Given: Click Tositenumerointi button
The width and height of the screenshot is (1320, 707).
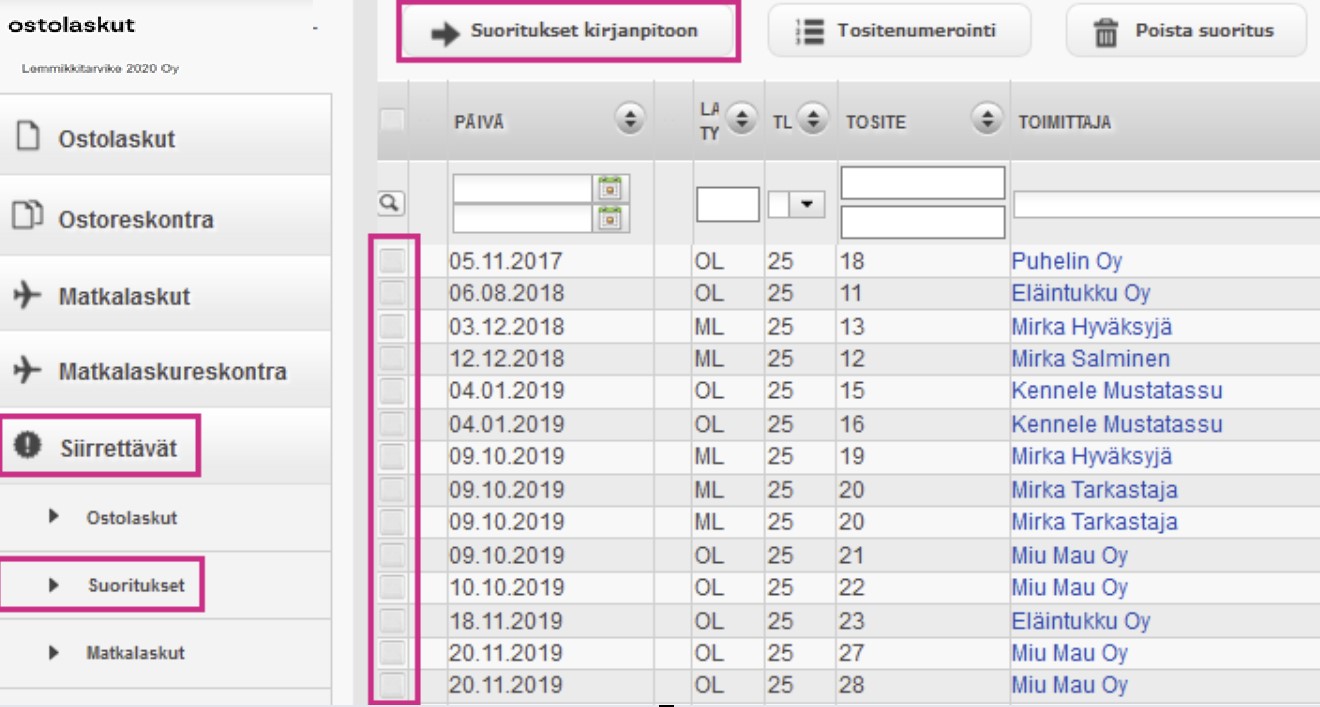Looking at the screenshot, I should 899,31.
